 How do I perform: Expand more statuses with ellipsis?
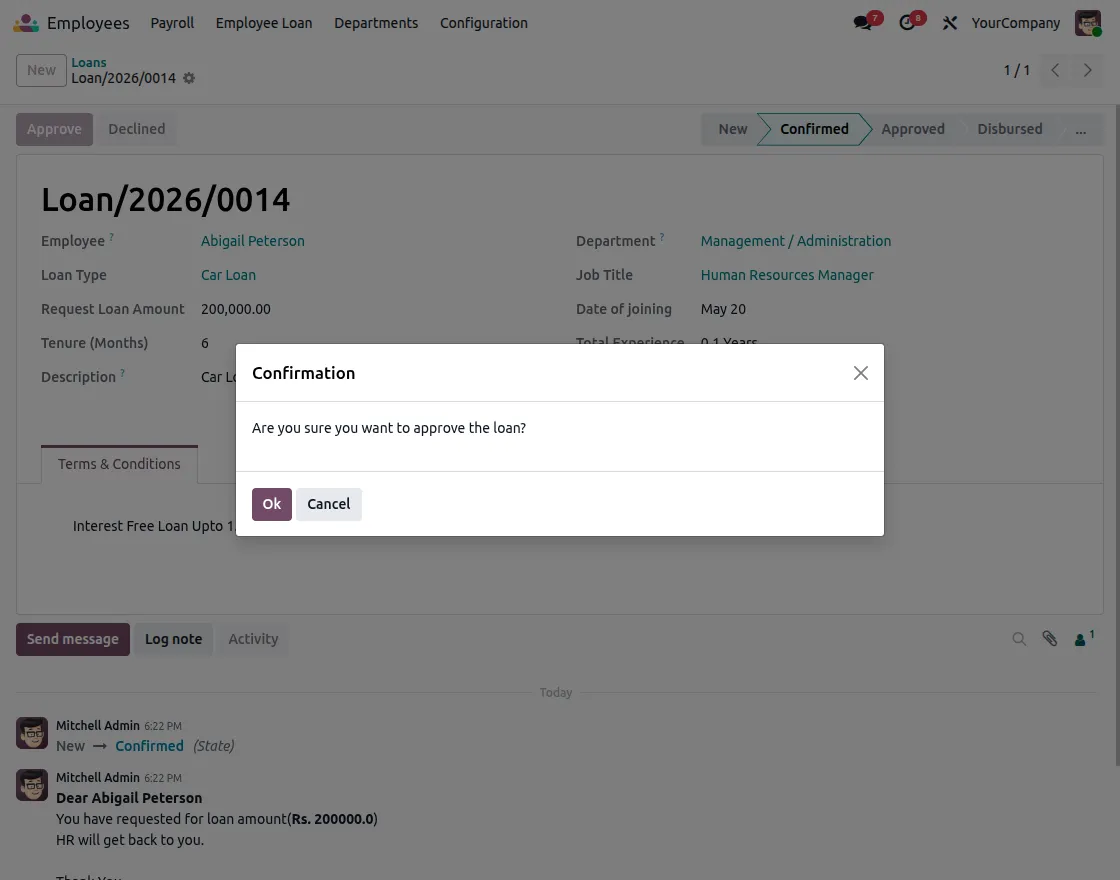click(x=1081, y=129)
